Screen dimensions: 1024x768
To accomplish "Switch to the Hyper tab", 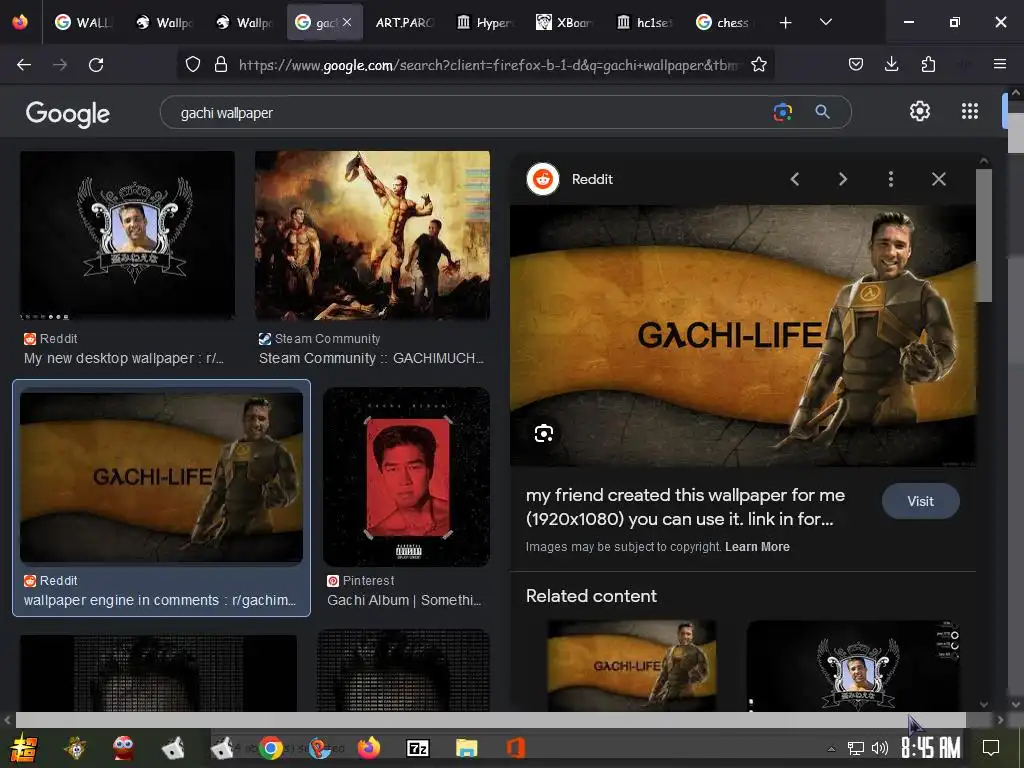I will pos(485,23).
